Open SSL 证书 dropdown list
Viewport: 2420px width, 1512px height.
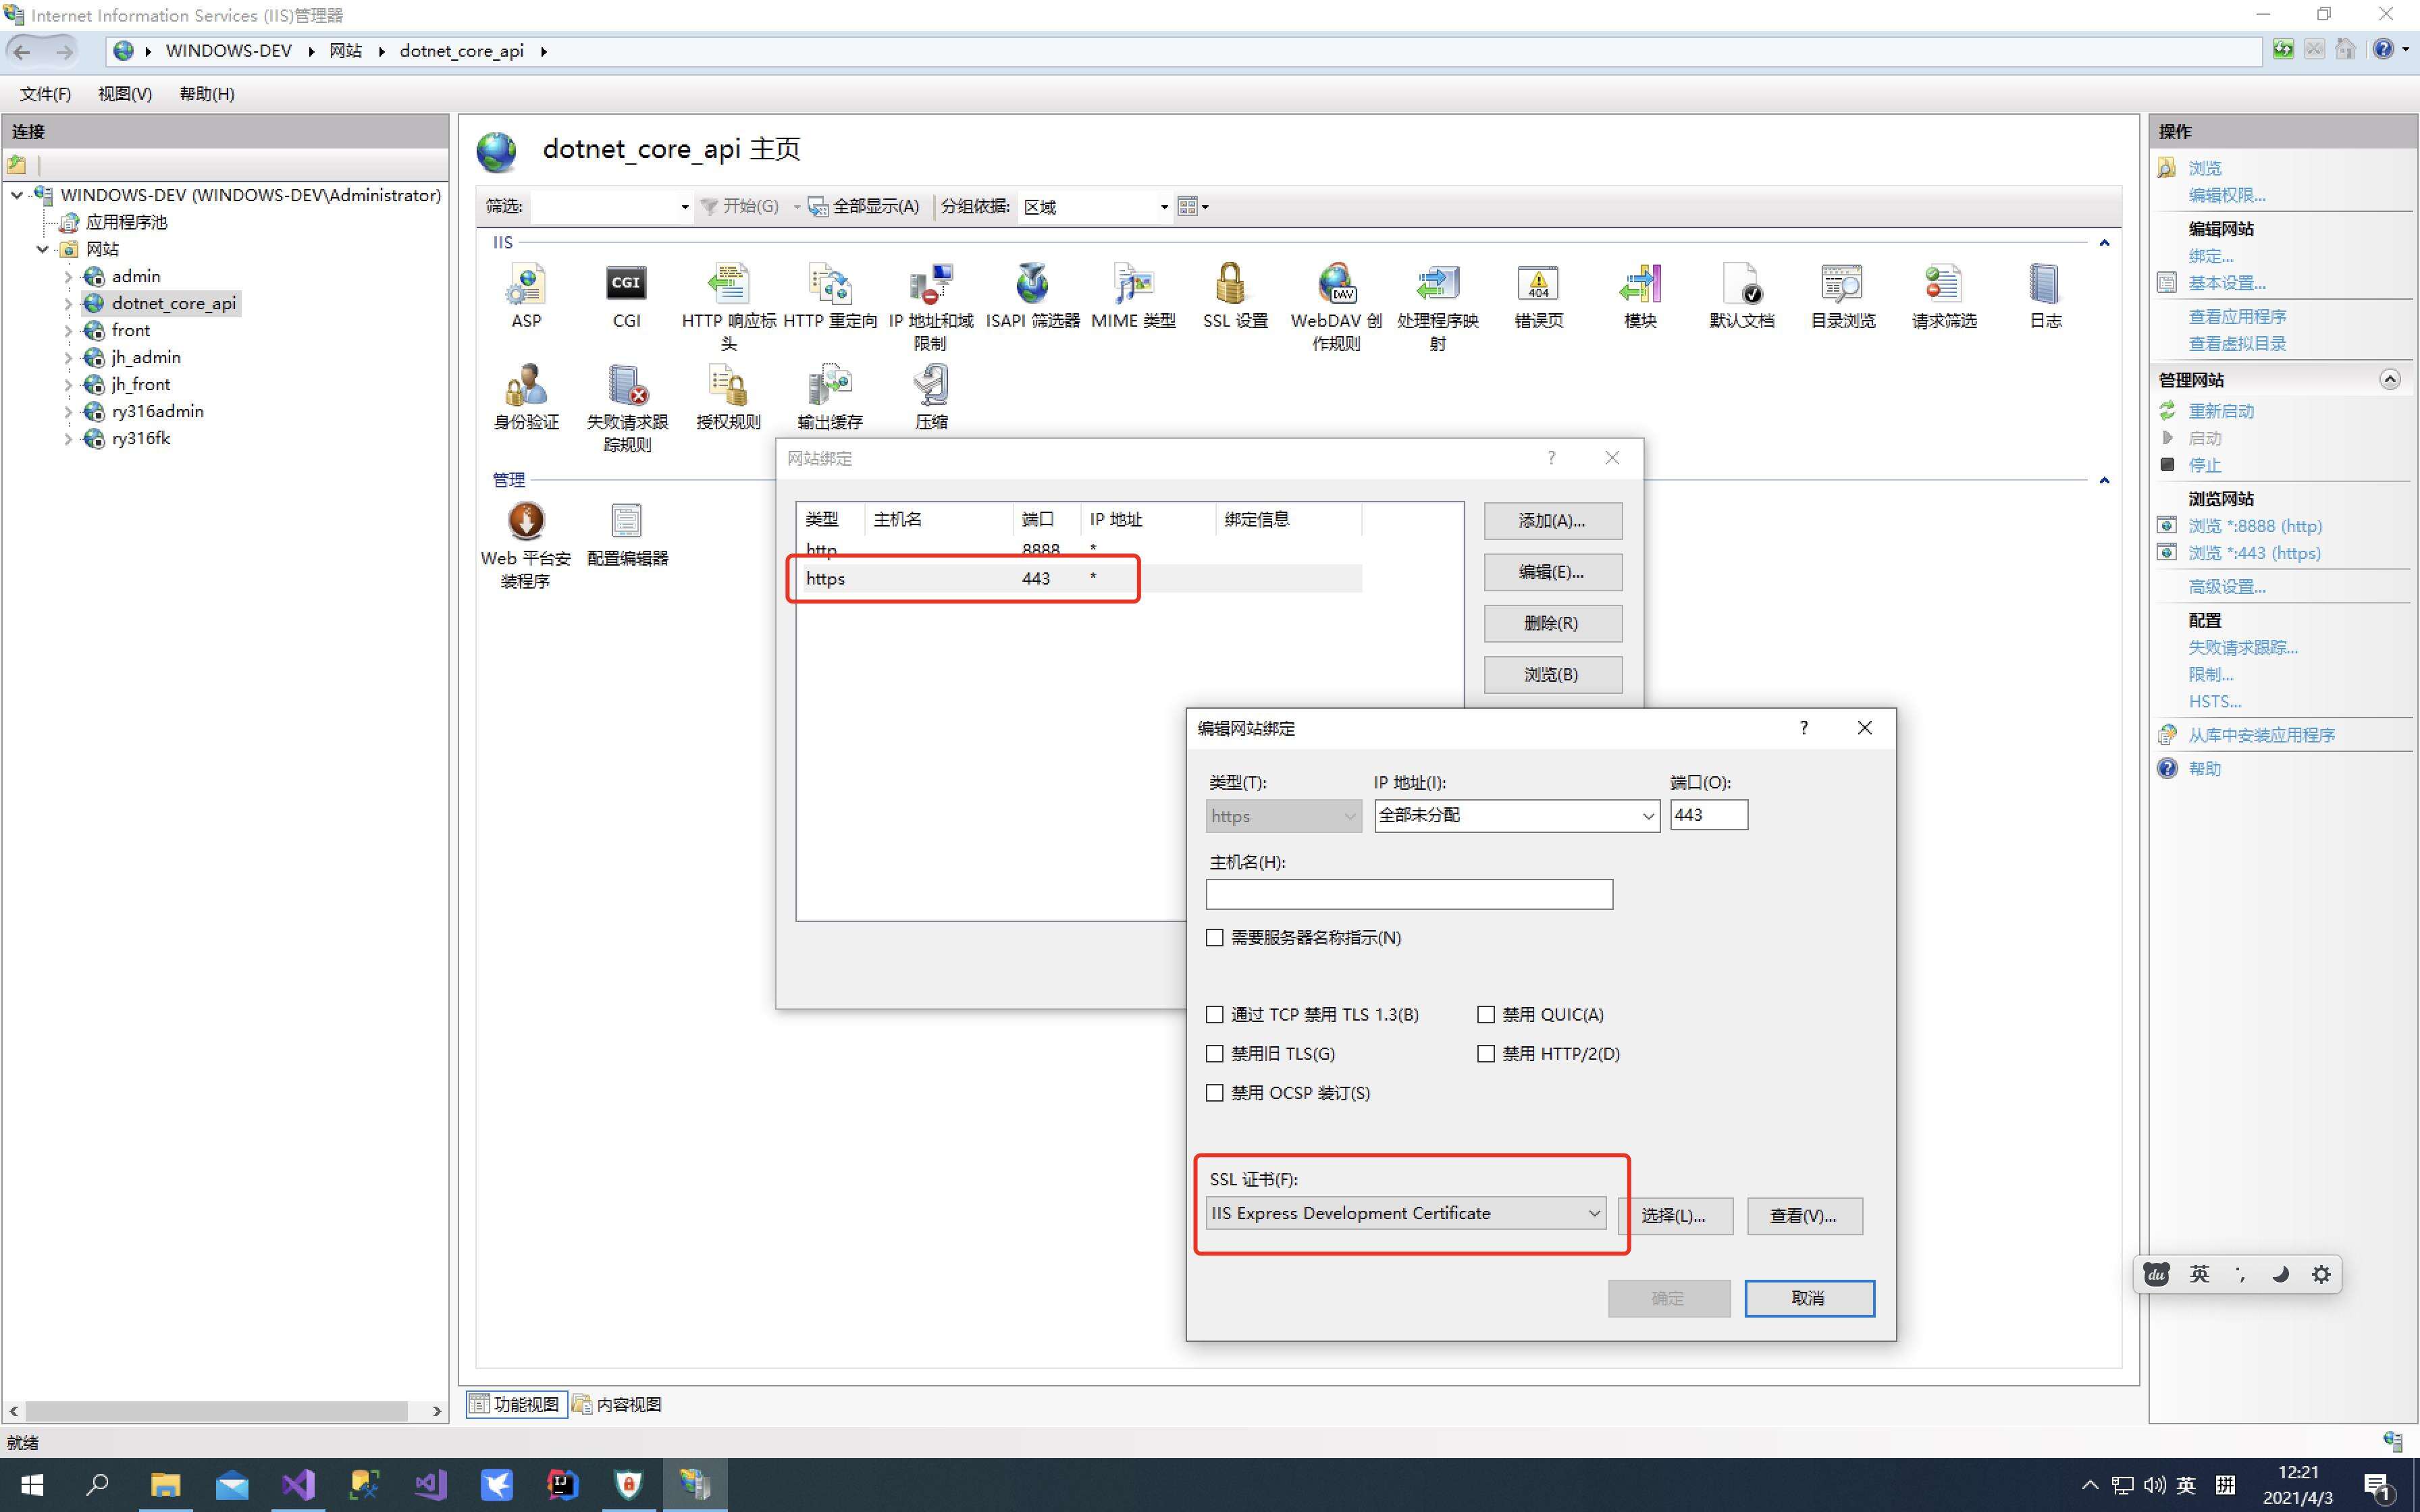1406,1213
